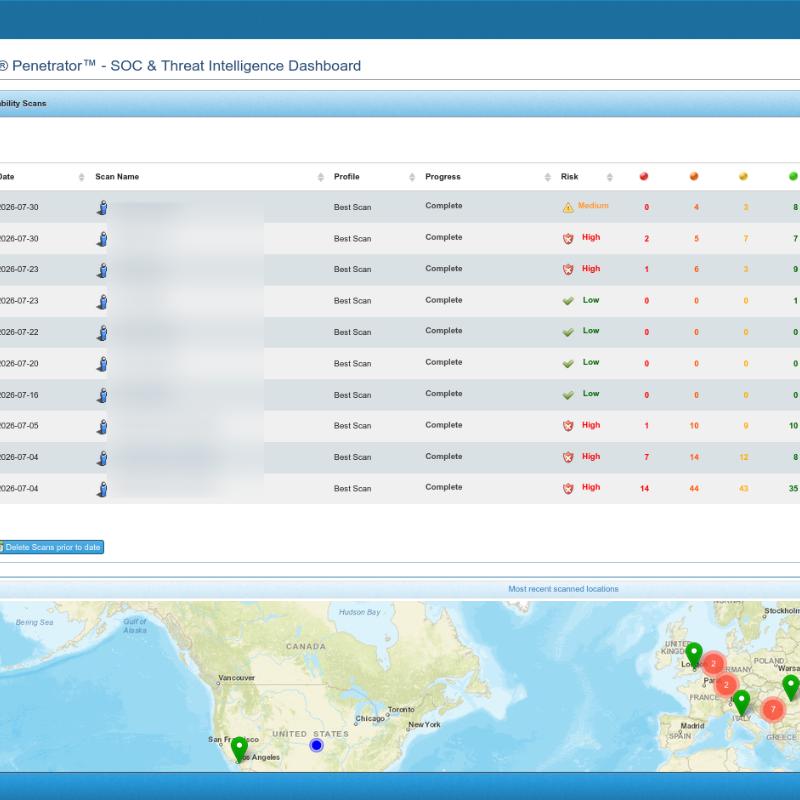Click the green checkmark icon in the 2026-07-22 row

coord(568,332)
